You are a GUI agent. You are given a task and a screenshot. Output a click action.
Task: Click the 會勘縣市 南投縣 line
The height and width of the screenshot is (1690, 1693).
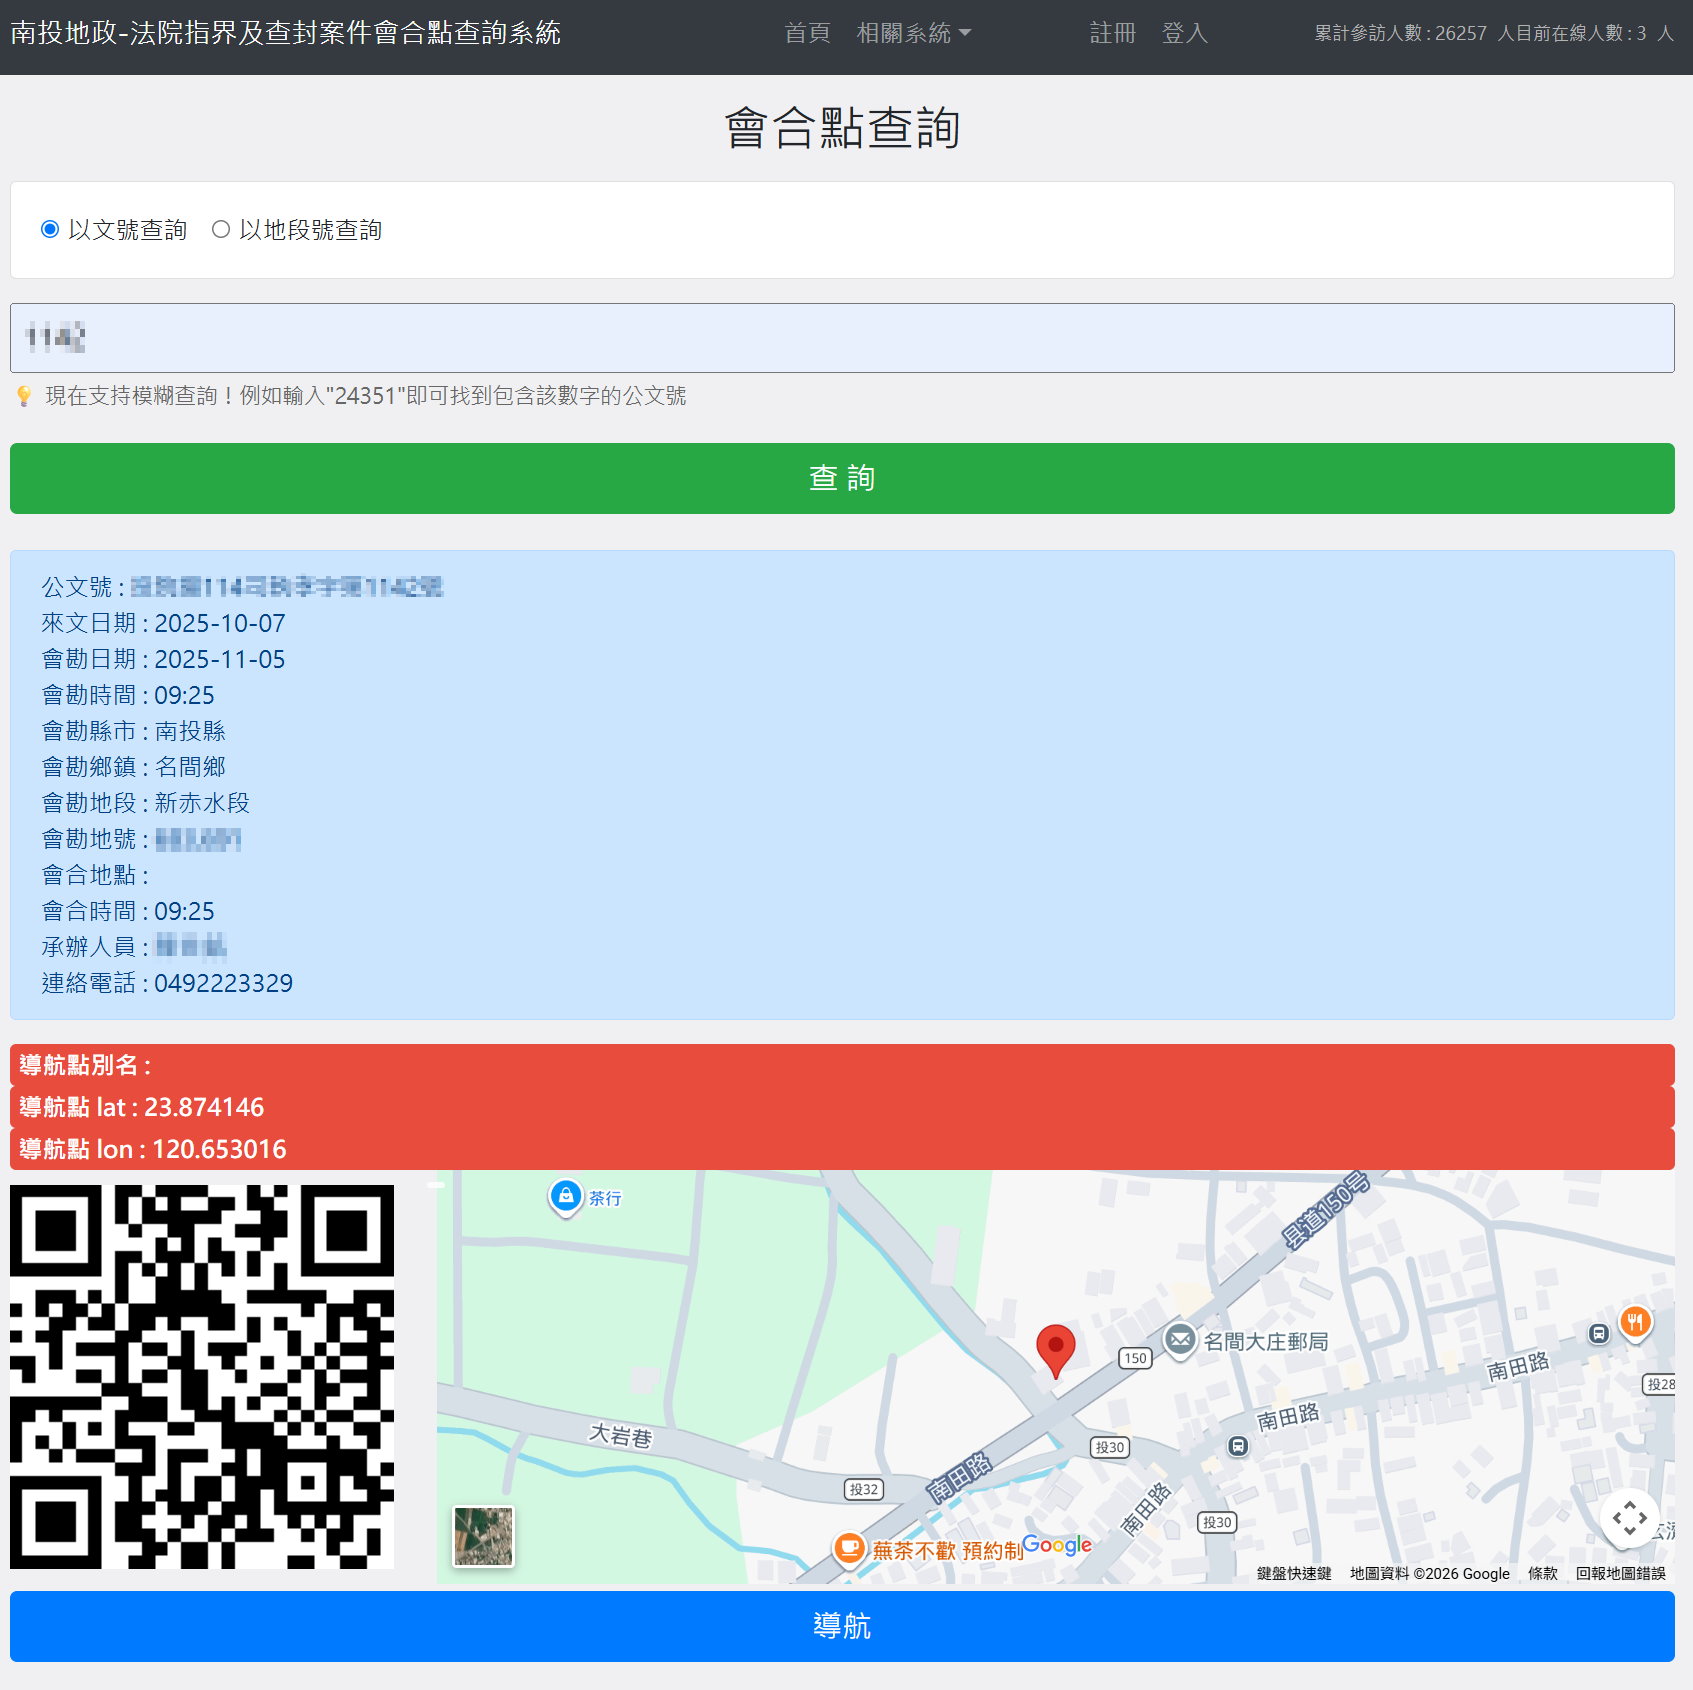coord(134,731)
